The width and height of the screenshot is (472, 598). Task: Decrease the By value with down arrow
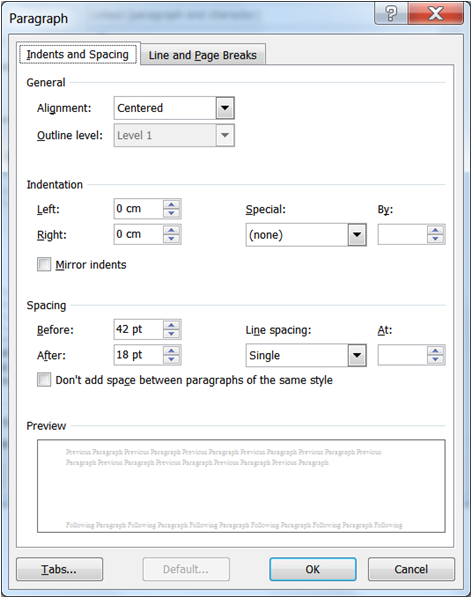(x=435, y=239)
